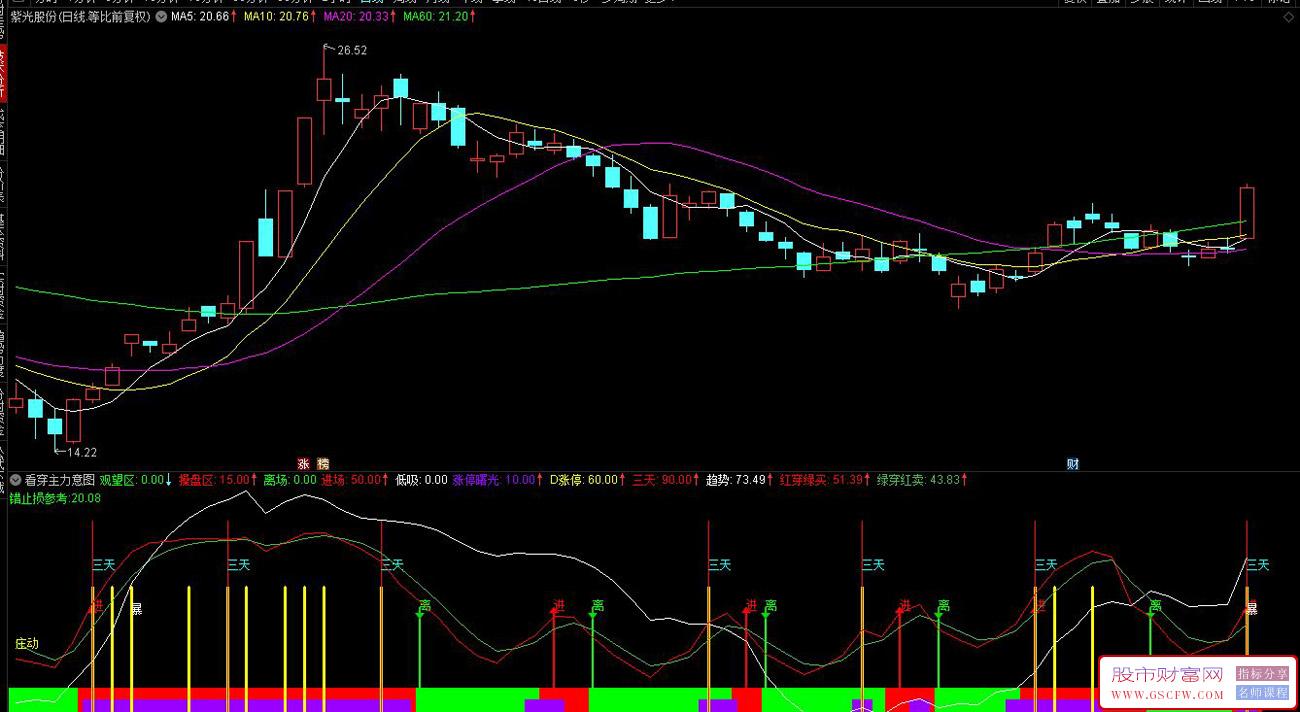Click the 庄动 signal label
The height and width of the screenshot is (712, 1300).
pyautogui.click(x=27, y=644)
